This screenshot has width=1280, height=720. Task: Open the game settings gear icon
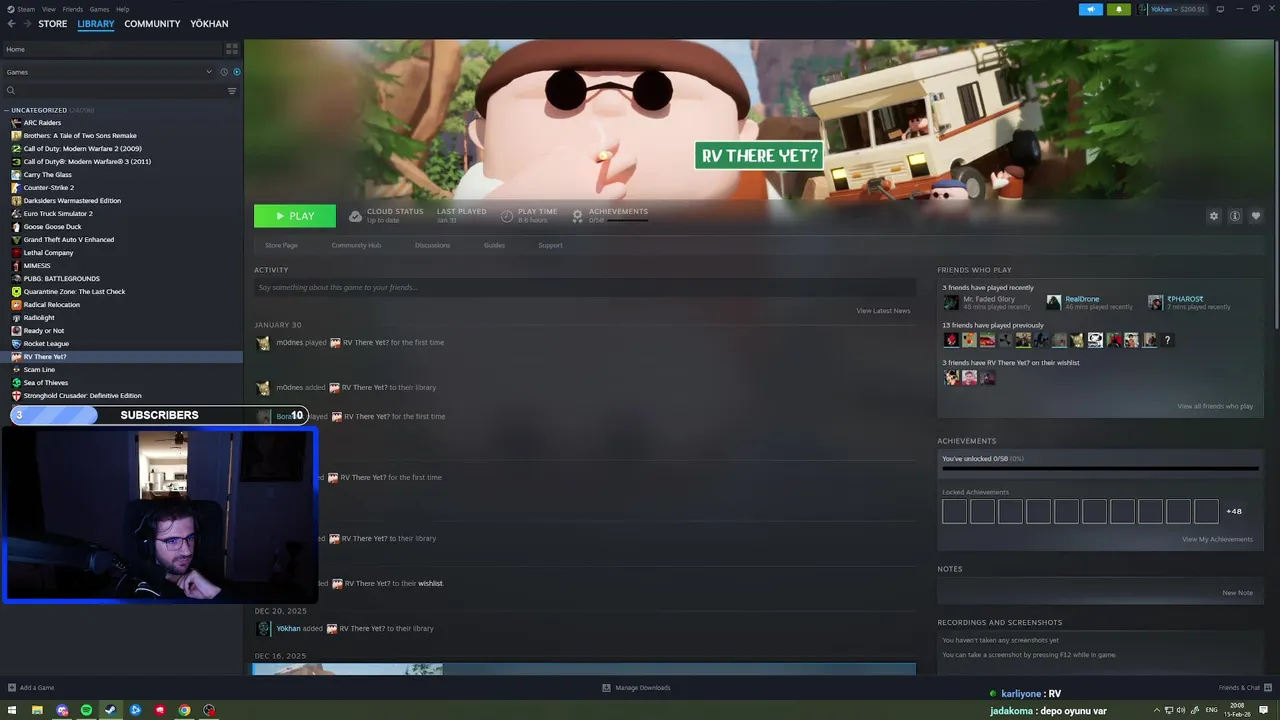1214,216
